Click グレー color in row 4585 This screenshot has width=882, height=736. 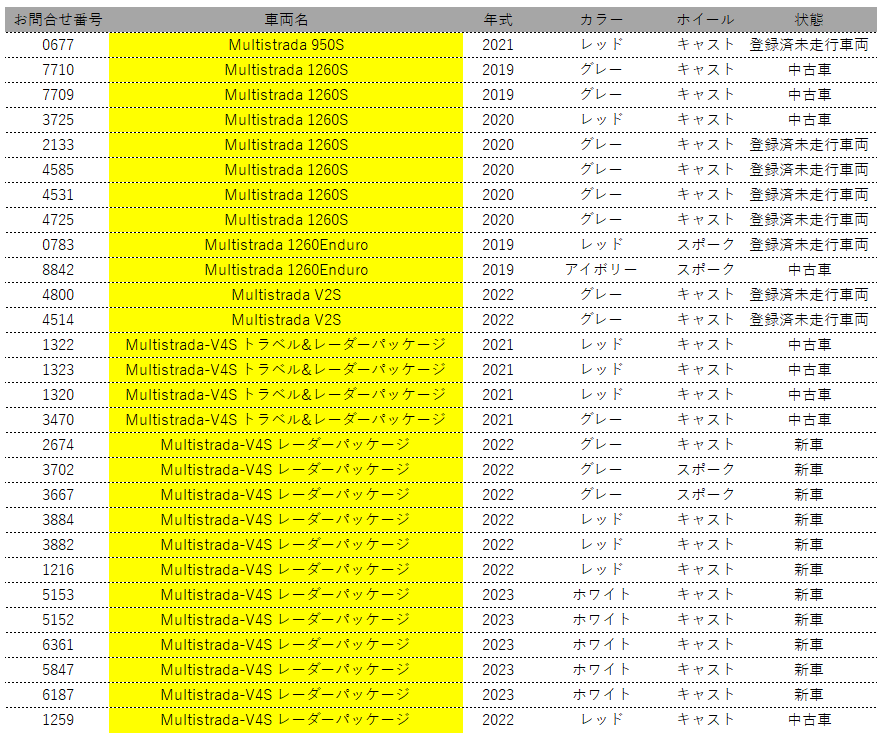point(601,170)
